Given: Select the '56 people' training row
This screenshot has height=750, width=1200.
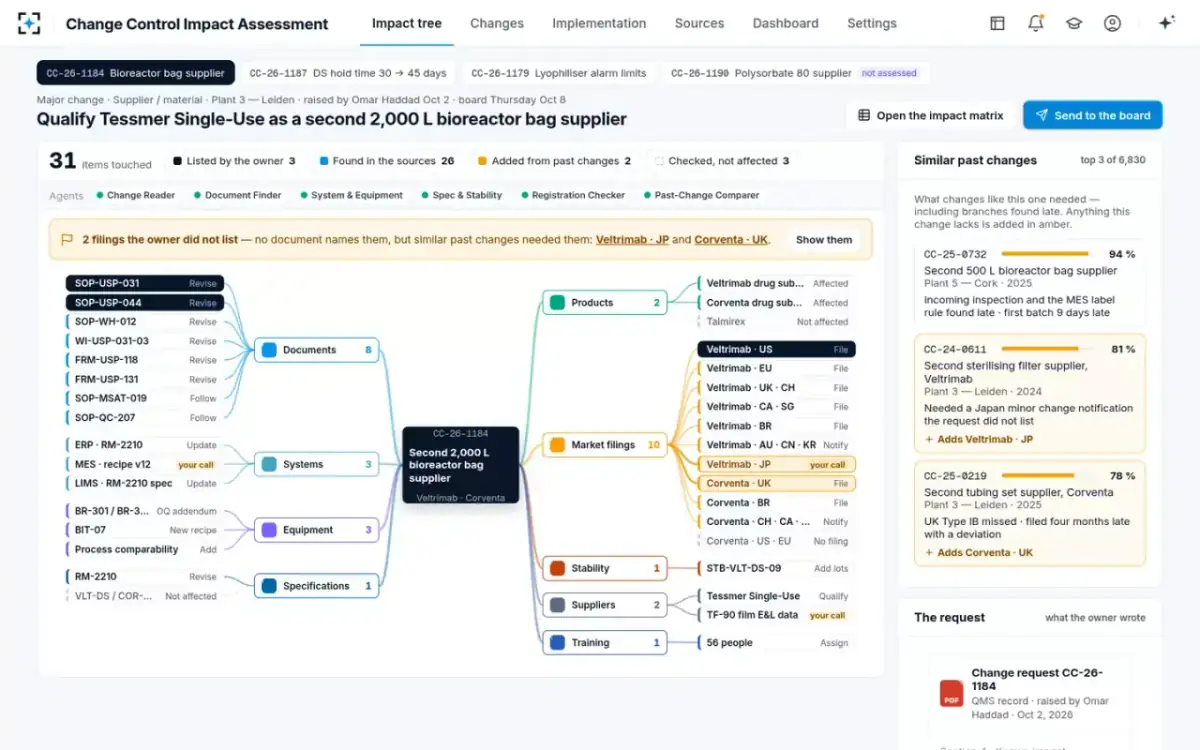Looking at the screenshot, I should click(x=776, y=643).
